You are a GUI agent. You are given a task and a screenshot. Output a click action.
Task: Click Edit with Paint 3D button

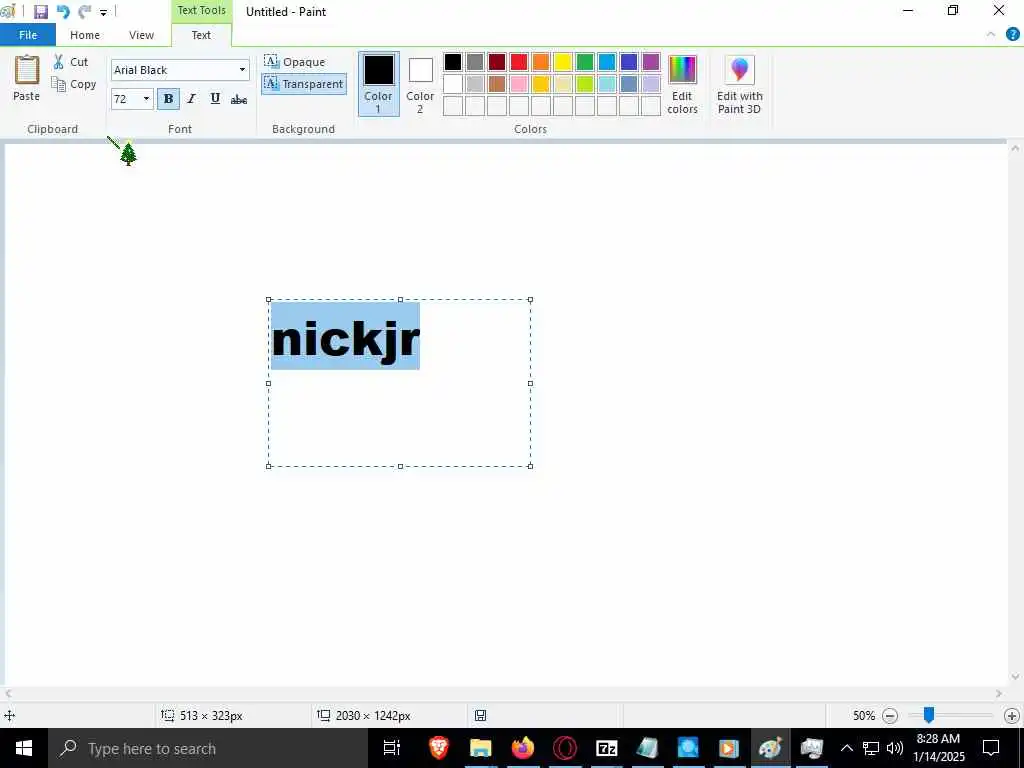pos(739,84)
